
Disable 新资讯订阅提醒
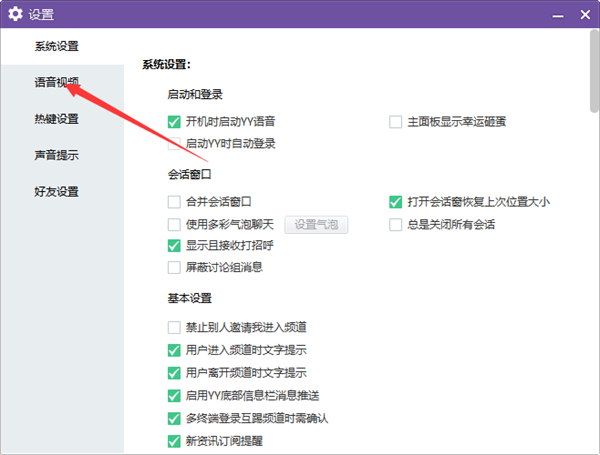174,441
